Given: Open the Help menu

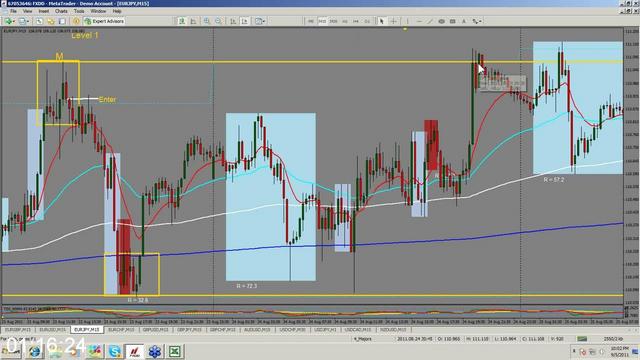Looking at the screenshot, I should click(x=117, y=11).
